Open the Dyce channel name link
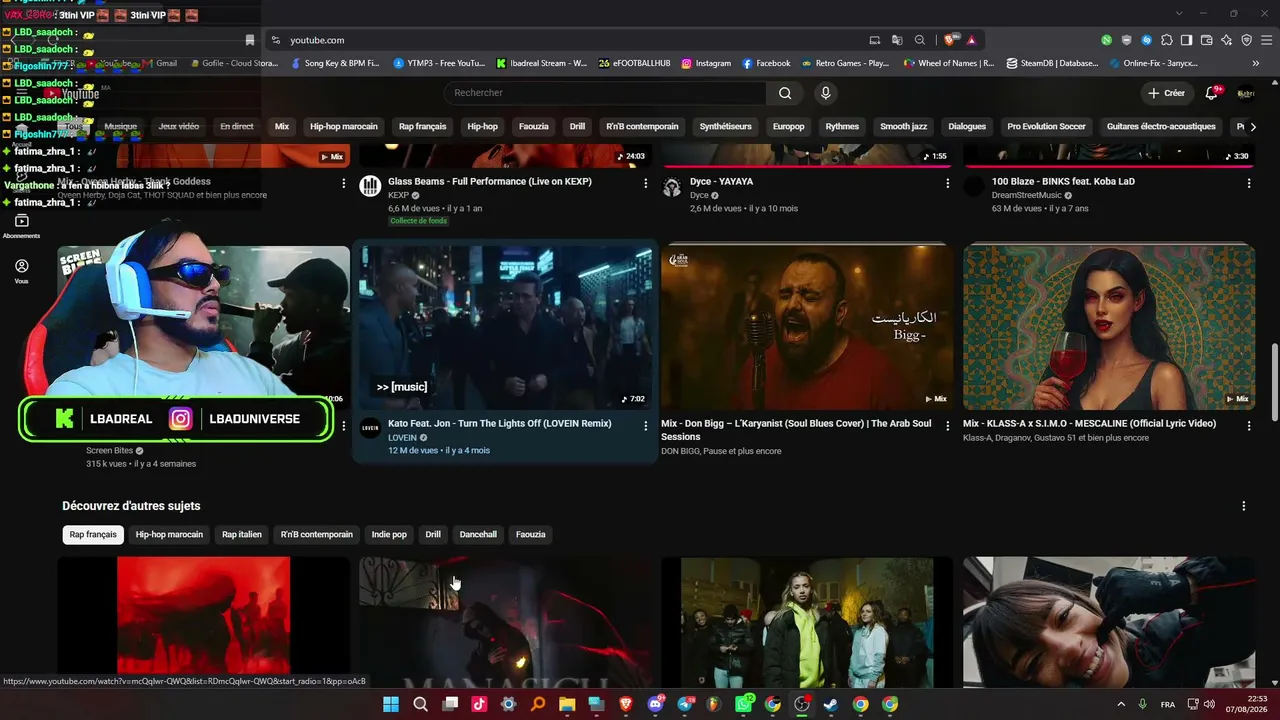Screen dimensions: 1280x720 (x=699, y=195)
